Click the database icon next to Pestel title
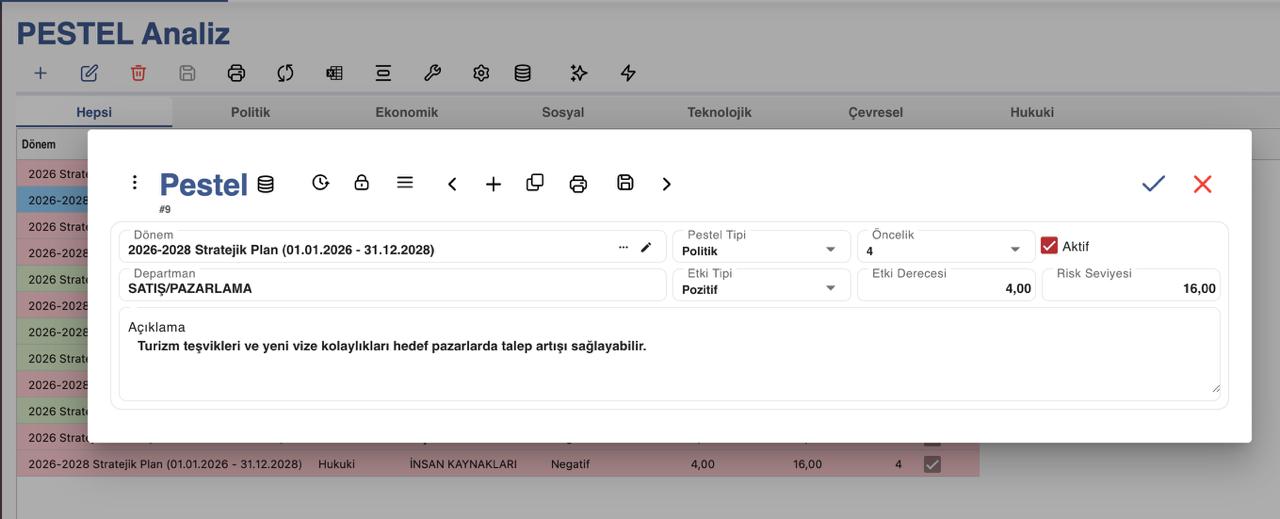 tap(265, 184)
